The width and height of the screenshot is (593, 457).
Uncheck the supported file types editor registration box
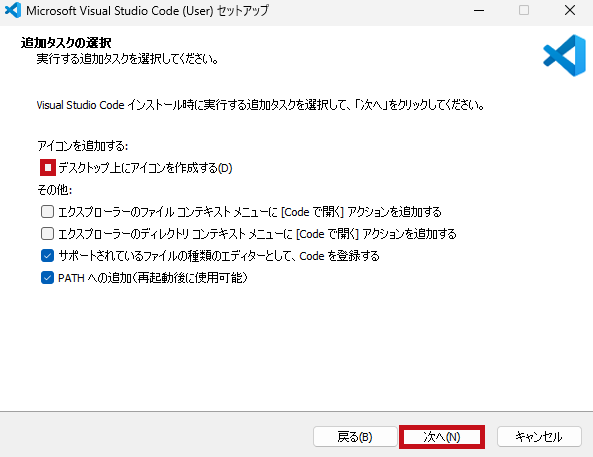point(47,256)
